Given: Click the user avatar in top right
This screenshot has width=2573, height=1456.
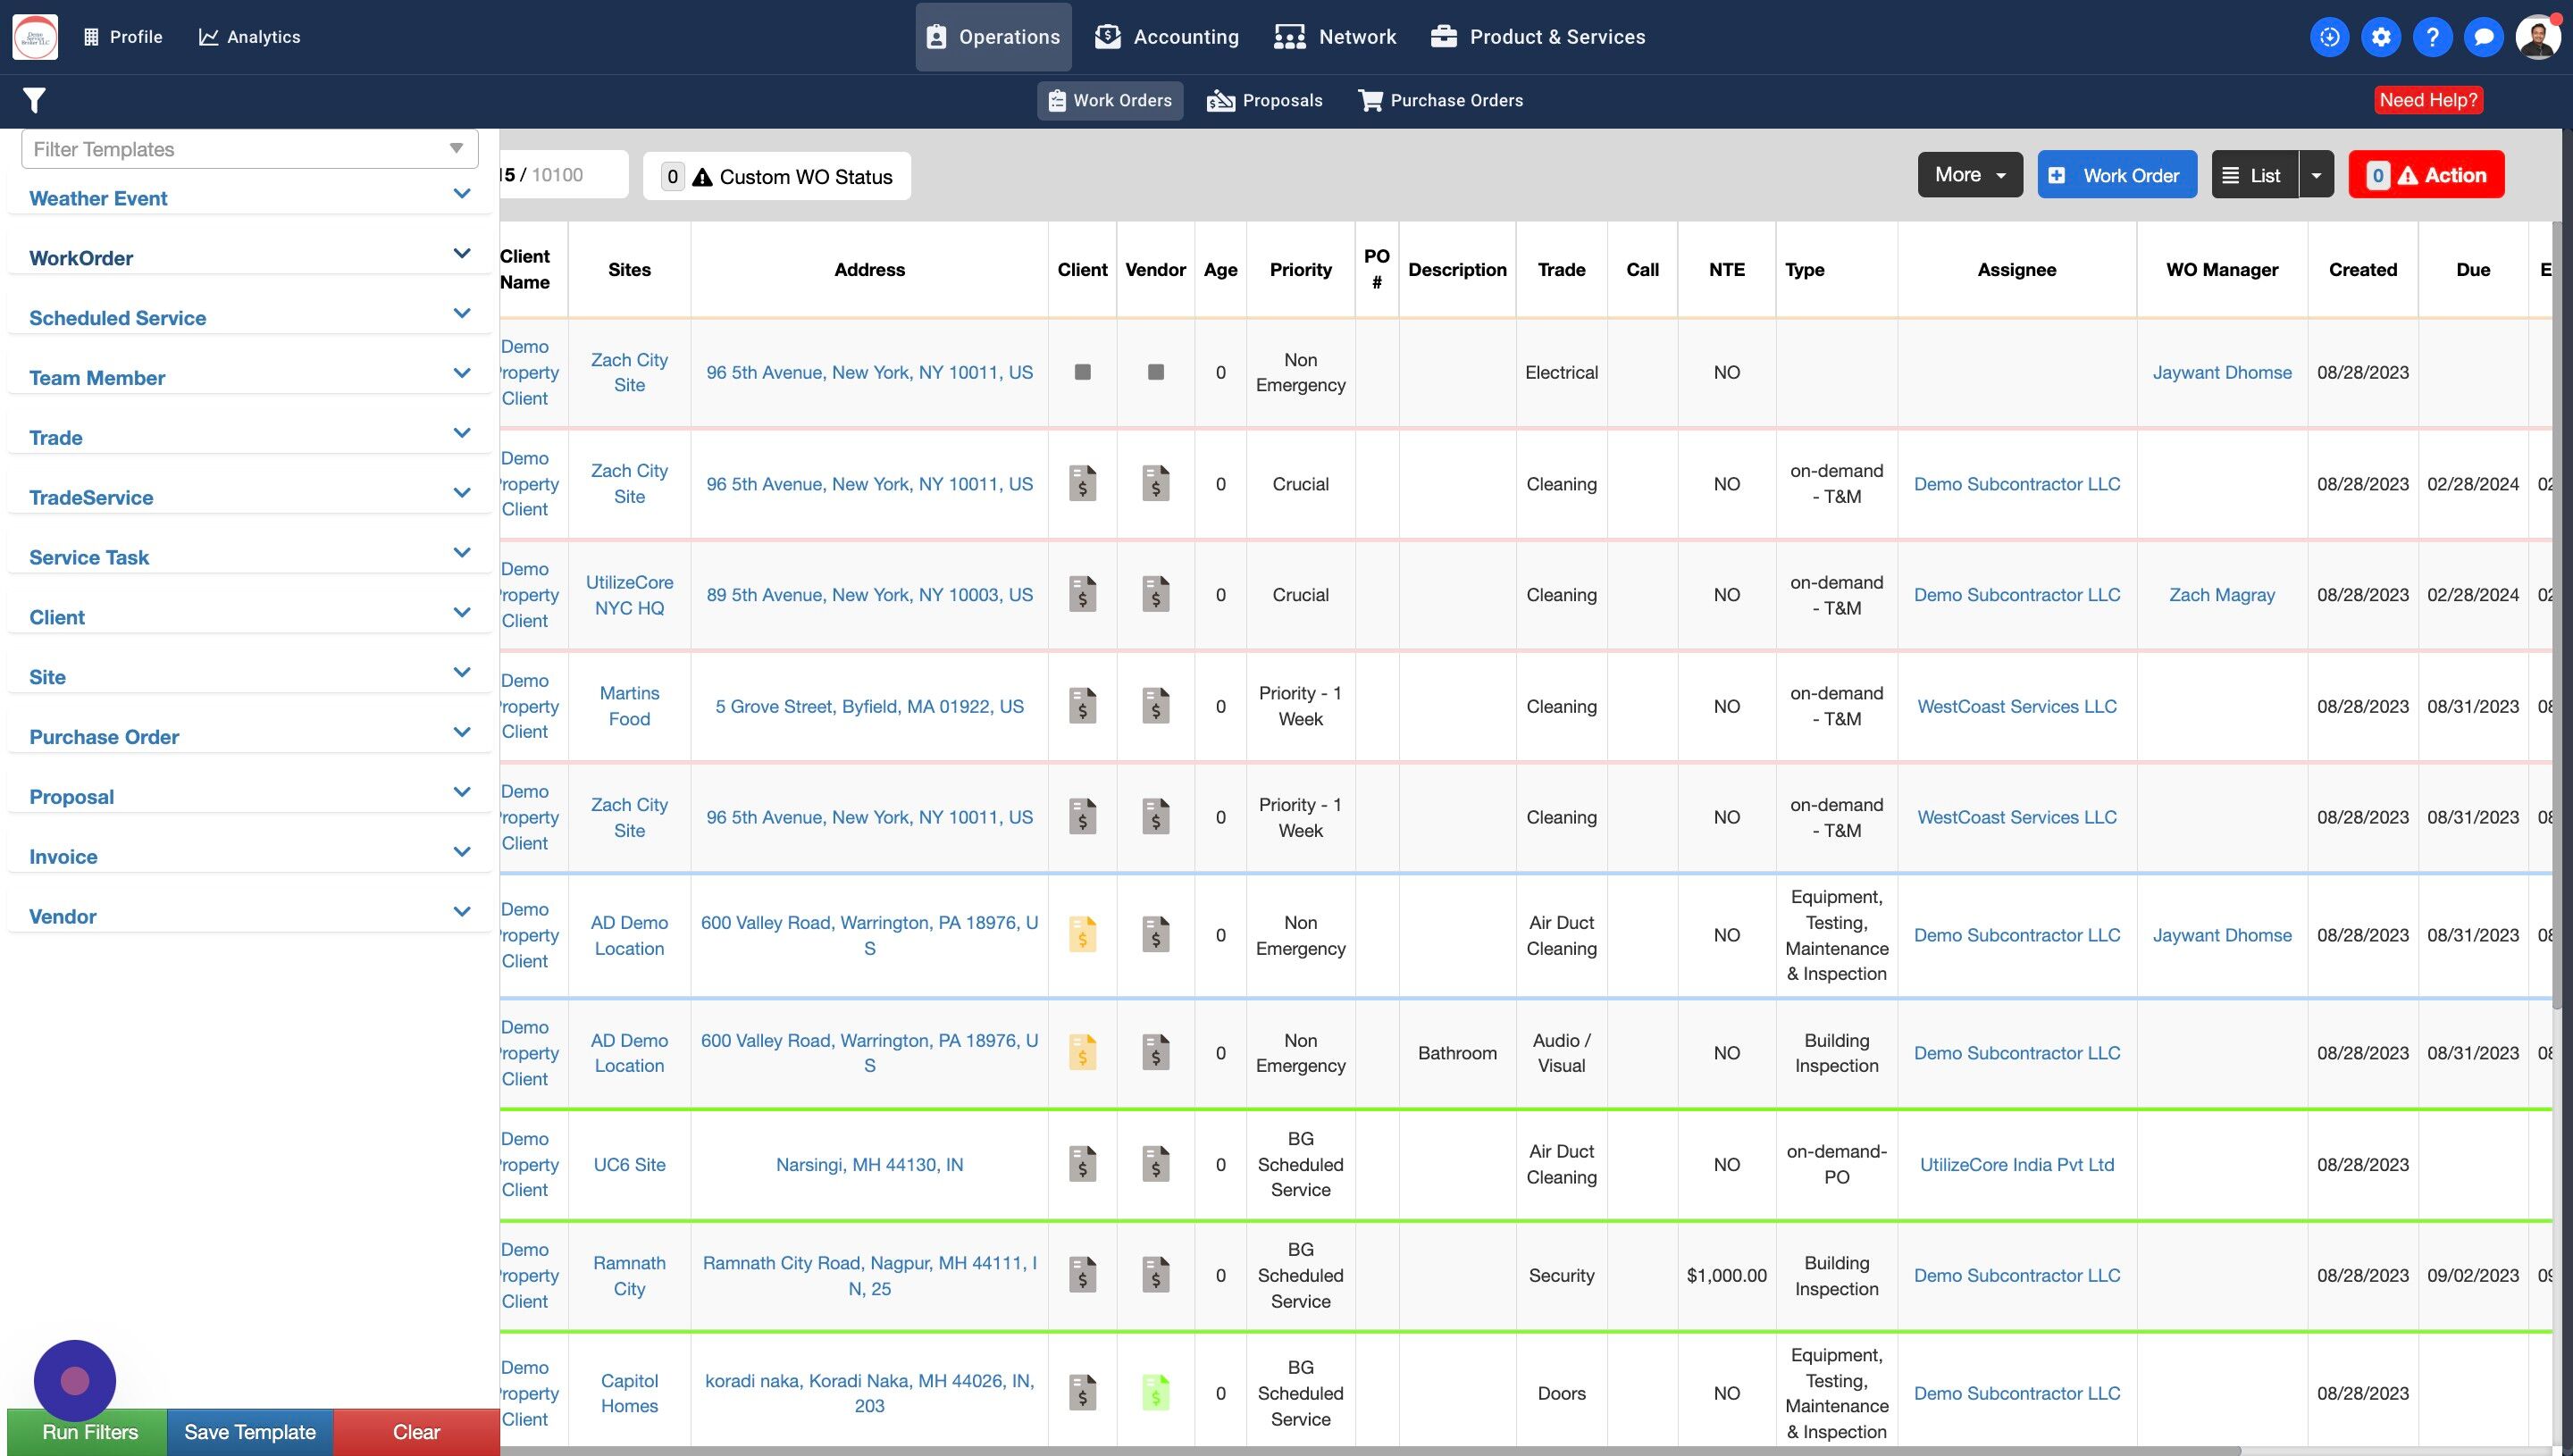Looking at the screenshot, I should point(2537,37).
